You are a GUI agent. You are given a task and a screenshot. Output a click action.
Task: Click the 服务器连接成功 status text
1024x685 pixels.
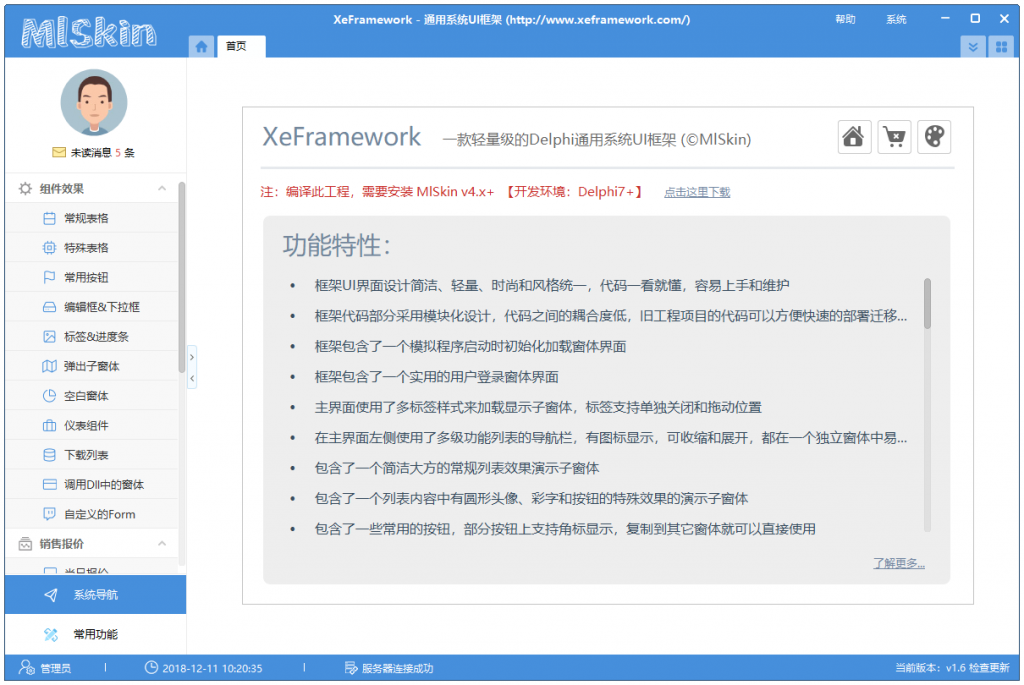point(397,668)
